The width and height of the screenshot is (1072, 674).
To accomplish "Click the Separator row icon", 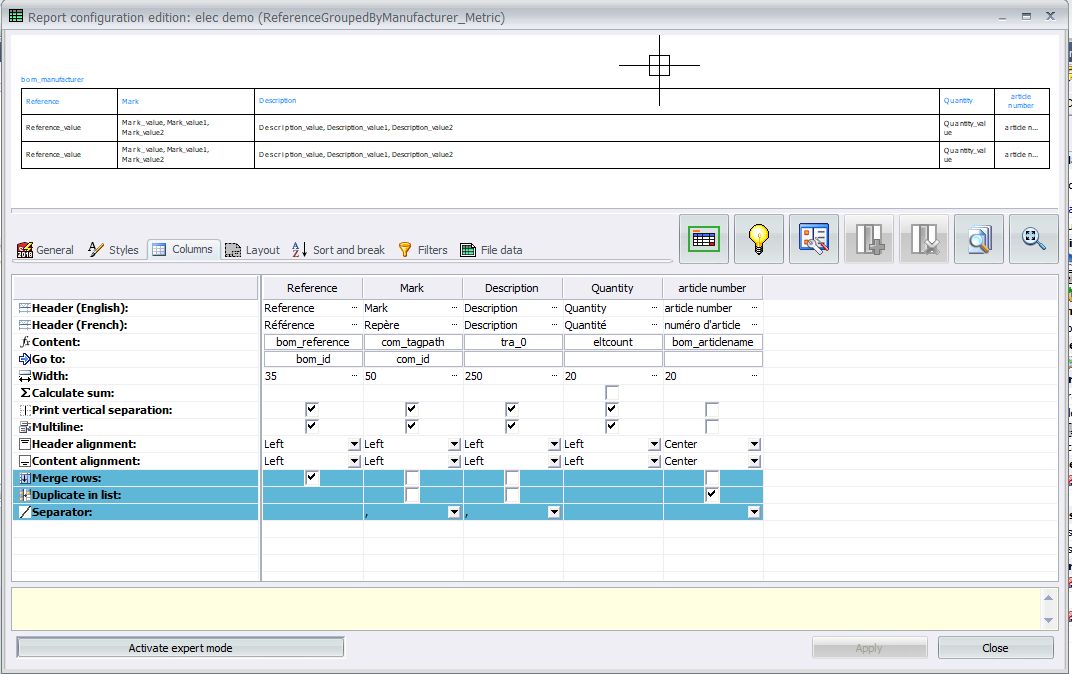I will (25, 512).
